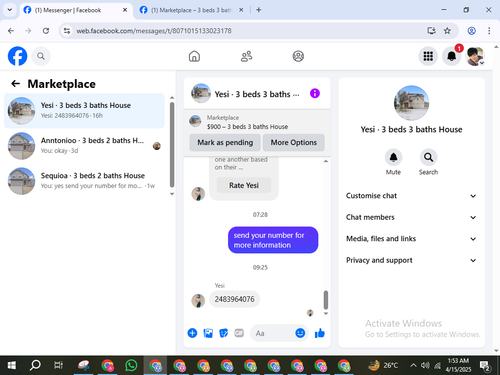Open the Facebook search magnifier

41,56
